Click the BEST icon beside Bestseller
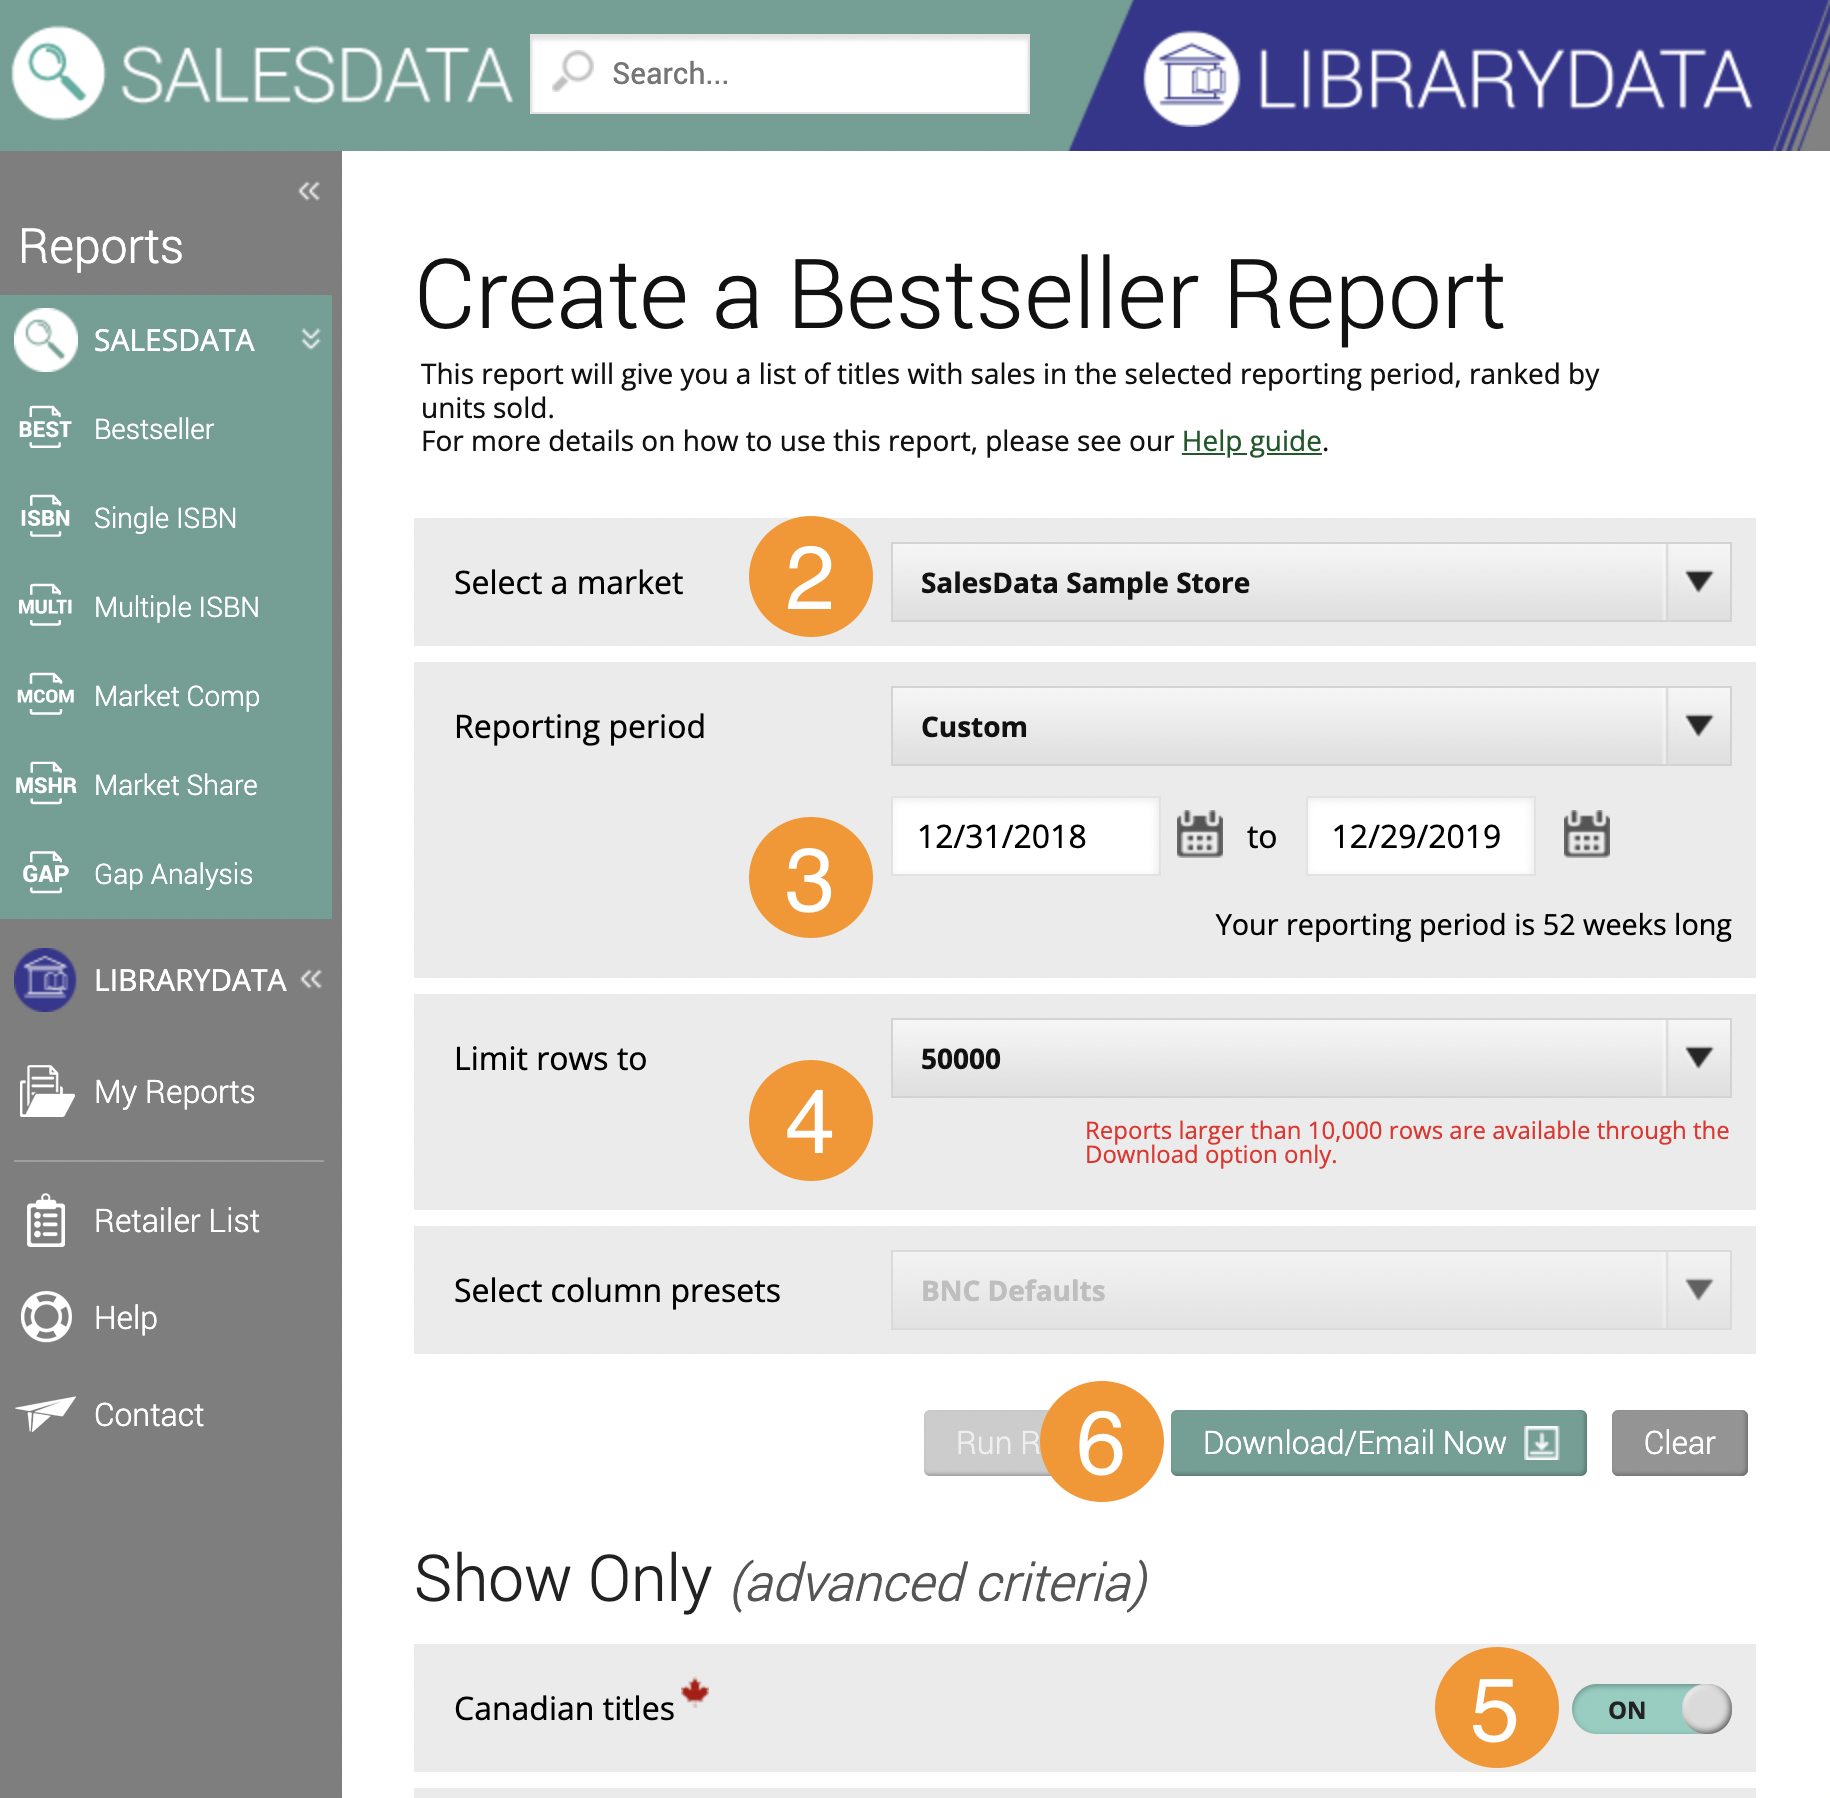This screenshot has width=1830, height=1798. pyautogui.click(x=45, y=428)
